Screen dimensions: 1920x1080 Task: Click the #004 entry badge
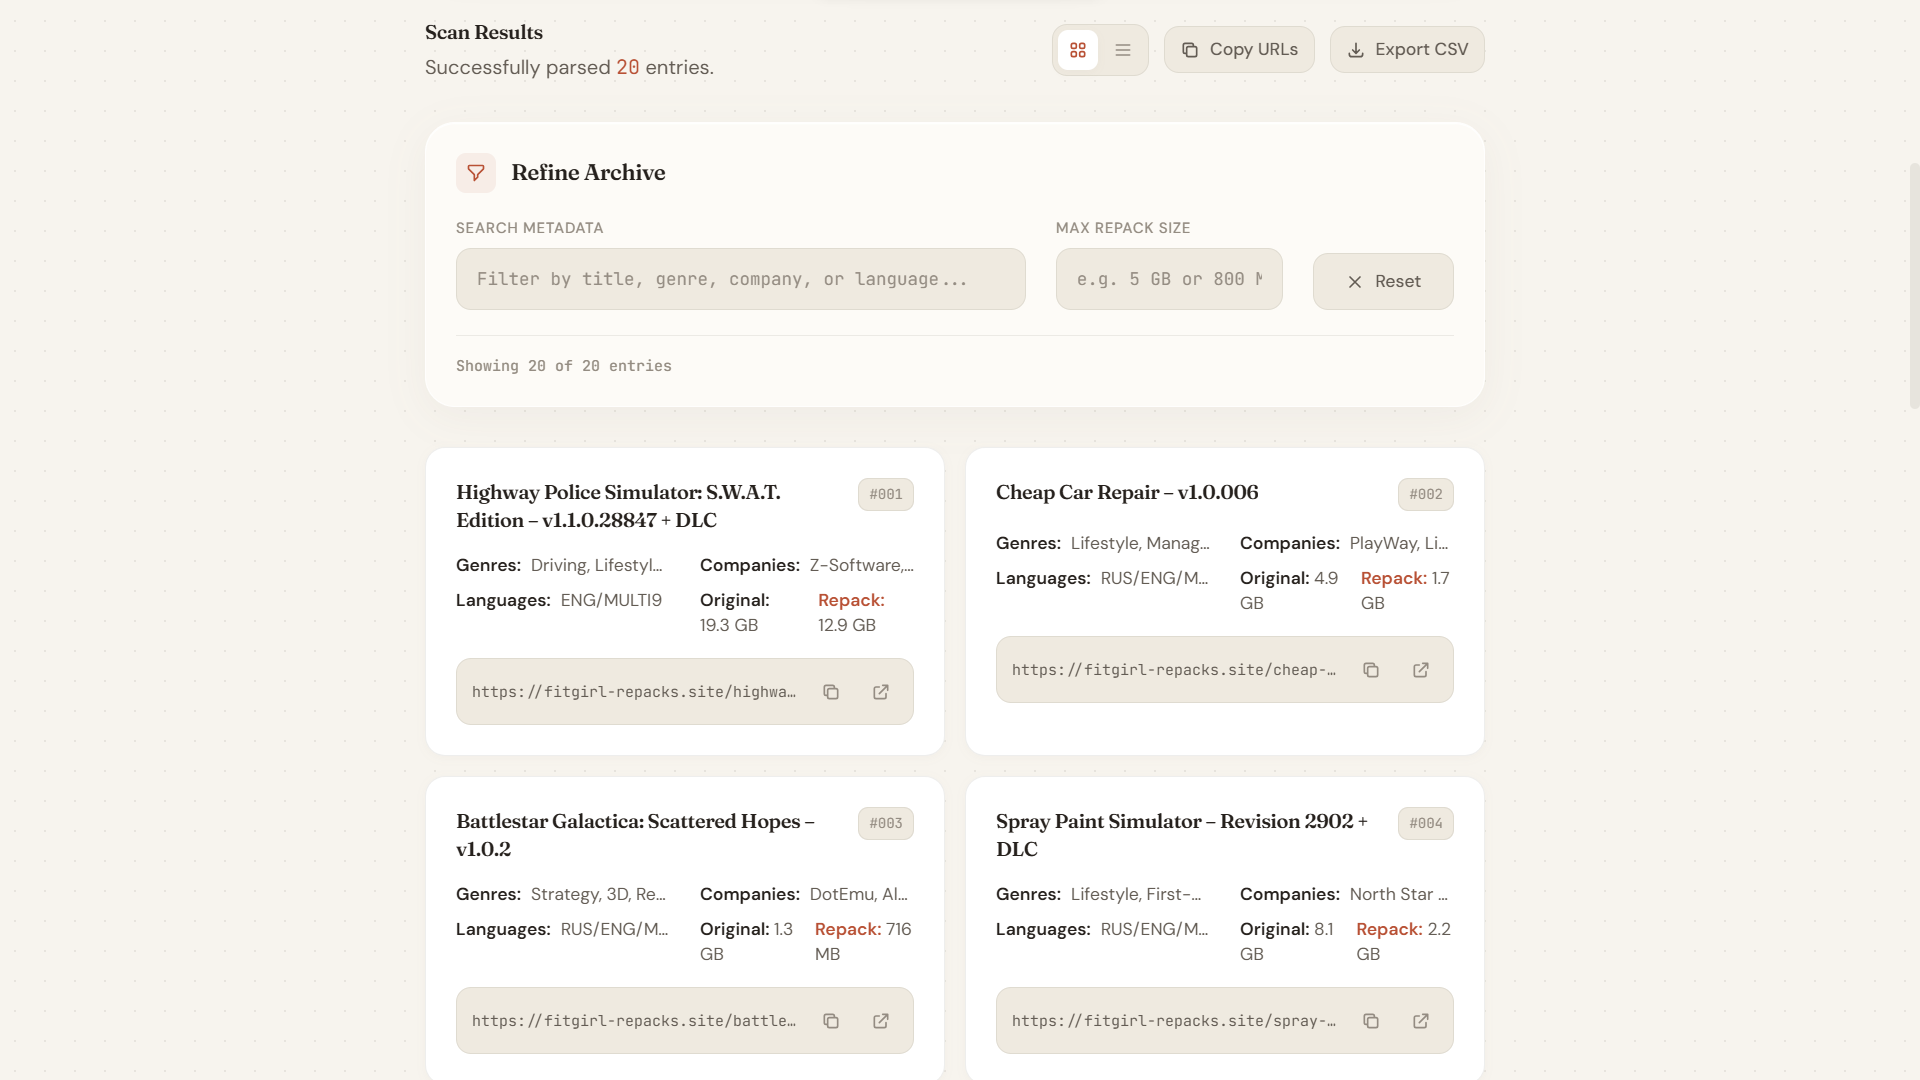click(x=1426, y=823)
